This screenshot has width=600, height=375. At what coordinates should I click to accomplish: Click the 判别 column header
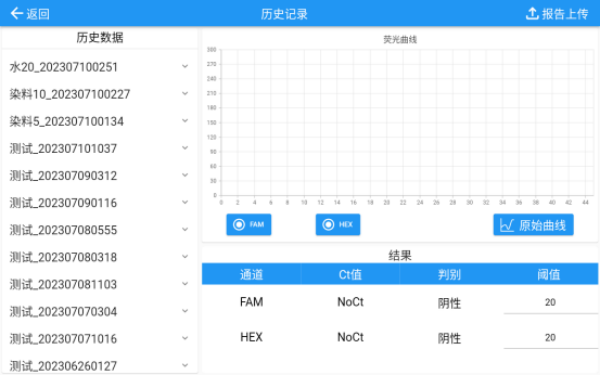pos(449,274)
